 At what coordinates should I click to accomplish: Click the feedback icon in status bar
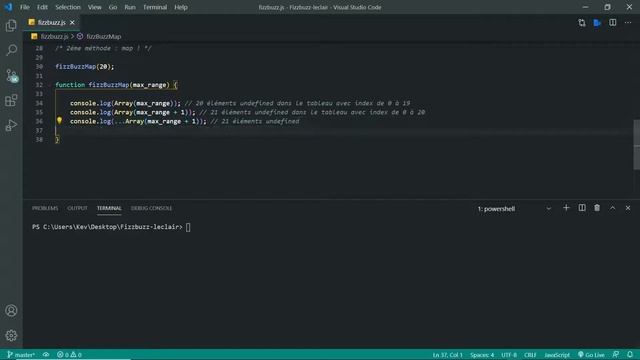(x=616, y=355)
